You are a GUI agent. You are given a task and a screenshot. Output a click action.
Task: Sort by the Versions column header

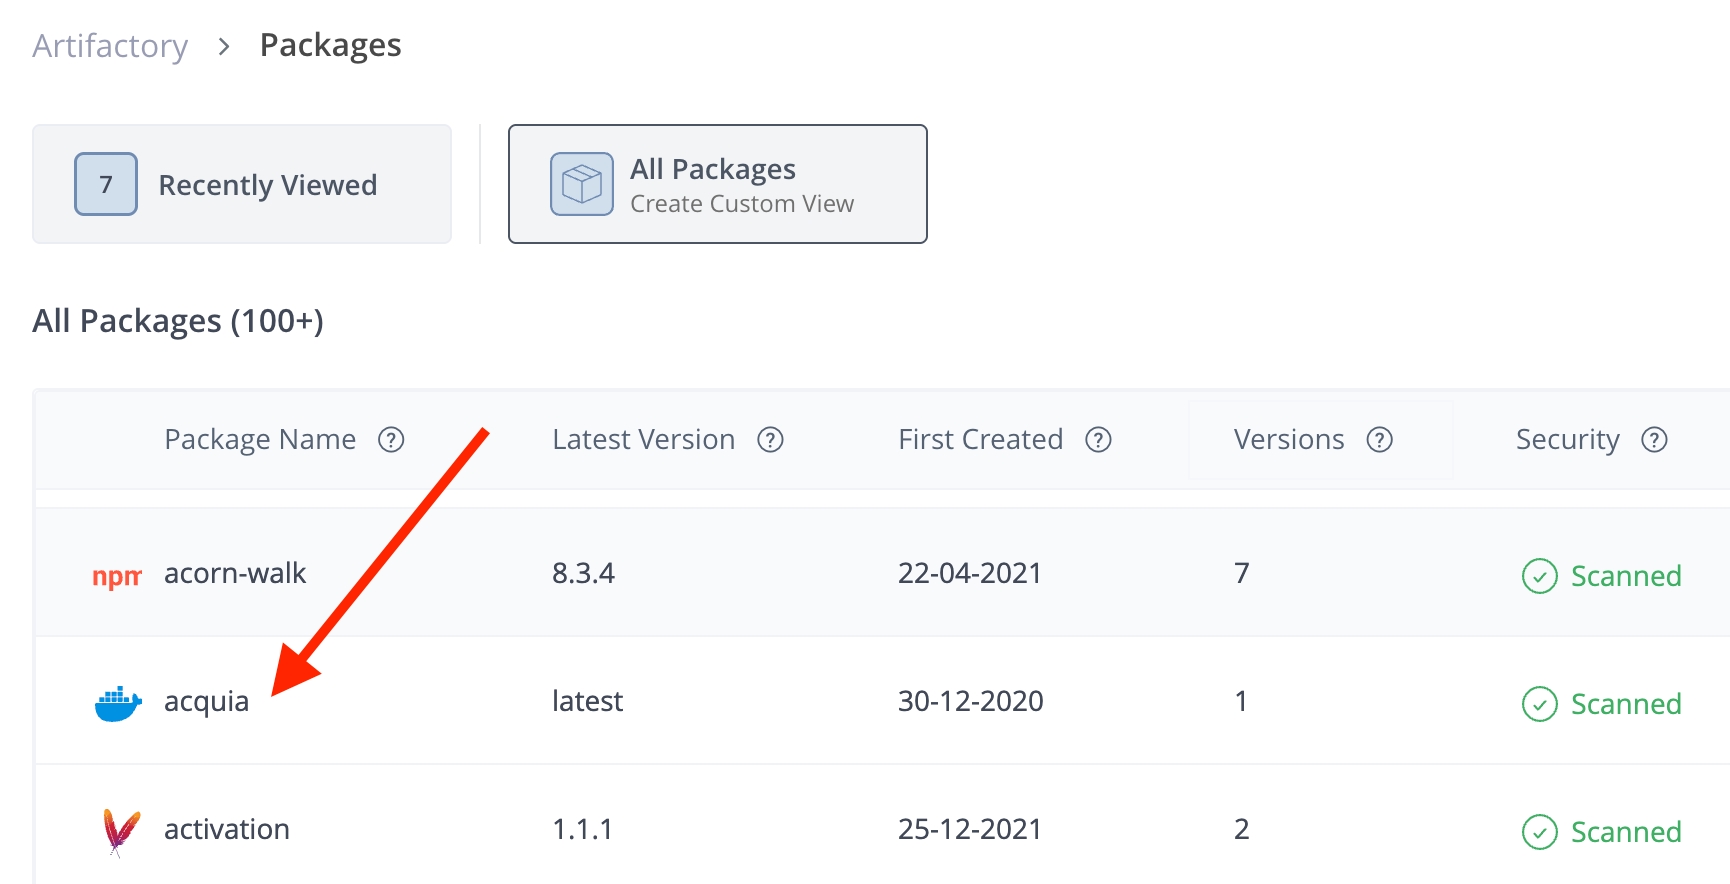(x=1288, y=440)
